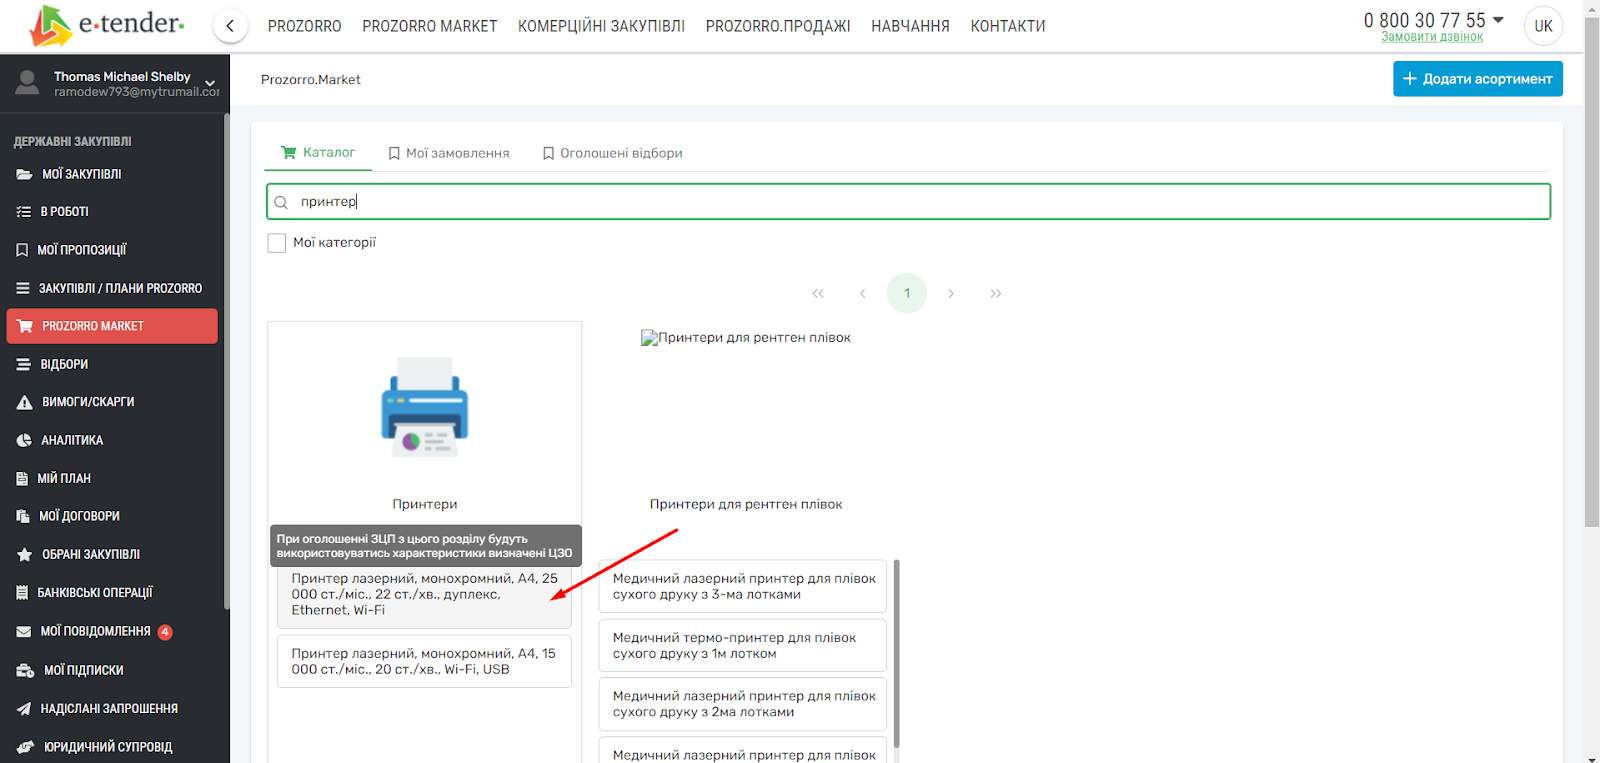Click the Замовити дзвінок link
The height and width of the screenshot is (763, 1600).
[1432, 37]
